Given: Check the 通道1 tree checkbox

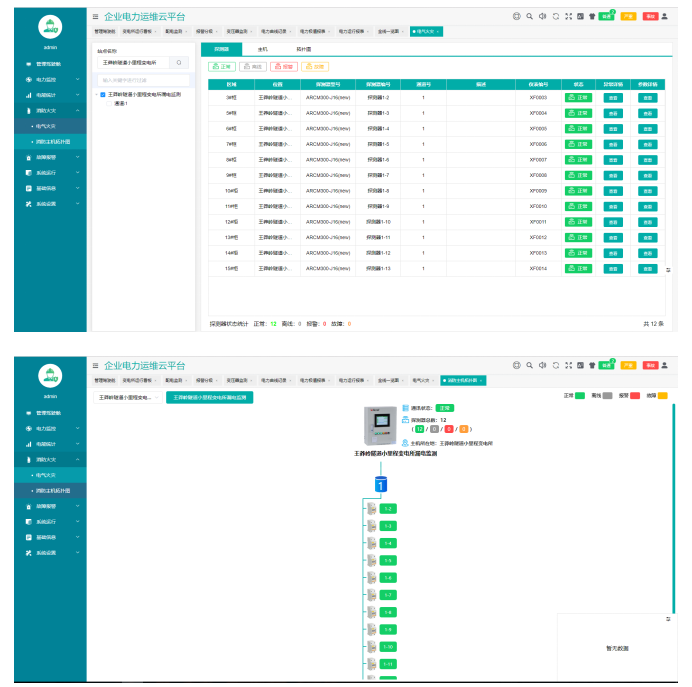Looking at the screenshot, I should coord(109,104).
